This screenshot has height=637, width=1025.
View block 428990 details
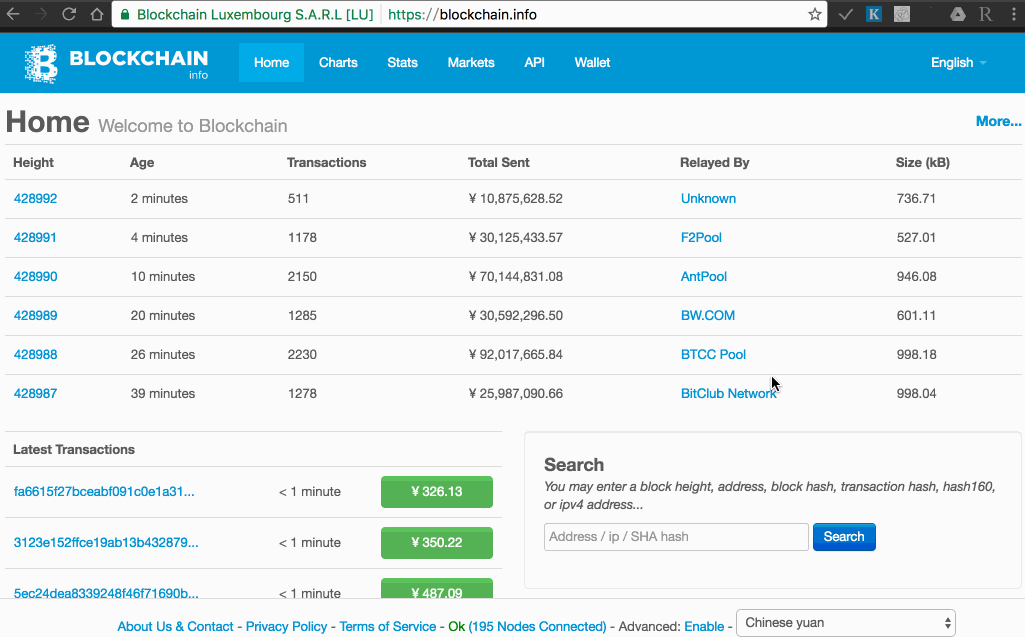click(35, 277)
